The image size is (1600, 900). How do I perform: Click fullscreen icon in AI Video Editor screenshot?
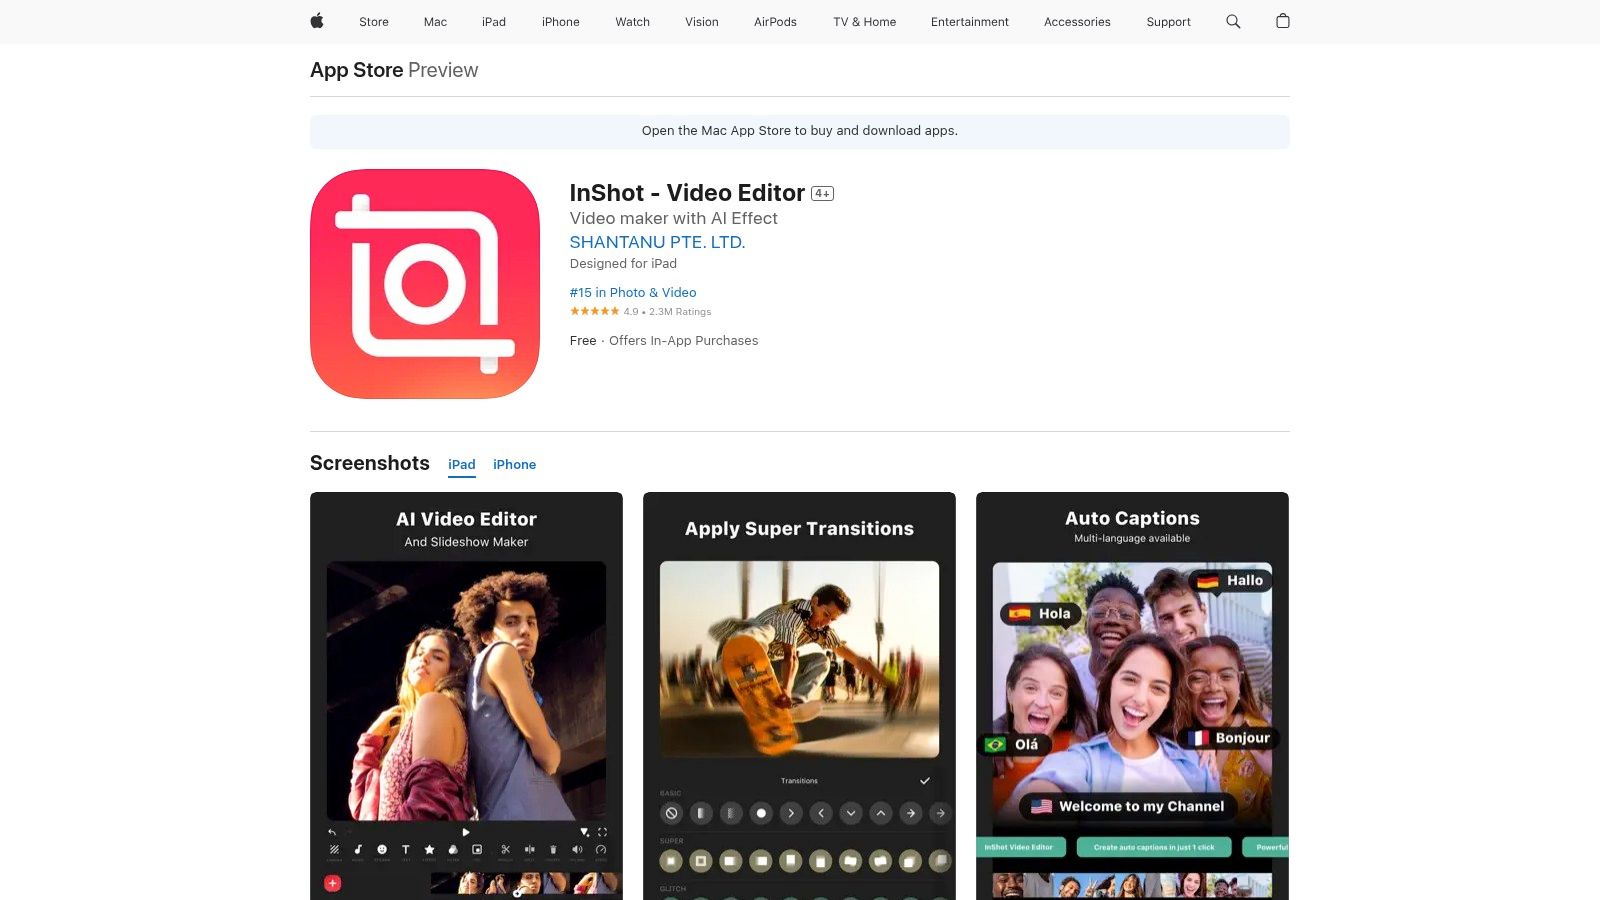click(602, 832)
